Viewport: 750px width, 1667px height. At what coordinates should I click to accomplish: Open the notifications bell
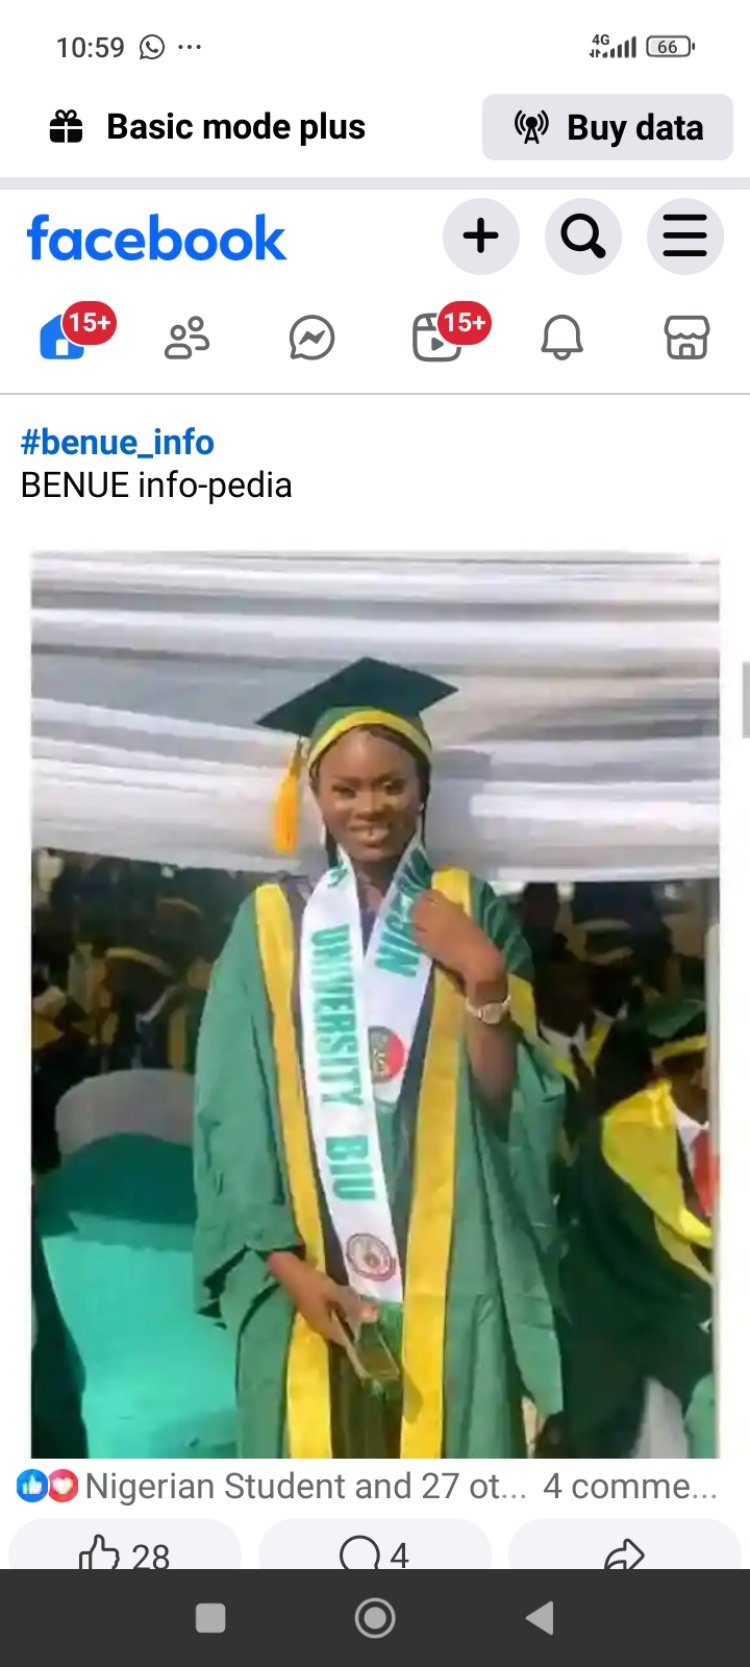(562, 338)
